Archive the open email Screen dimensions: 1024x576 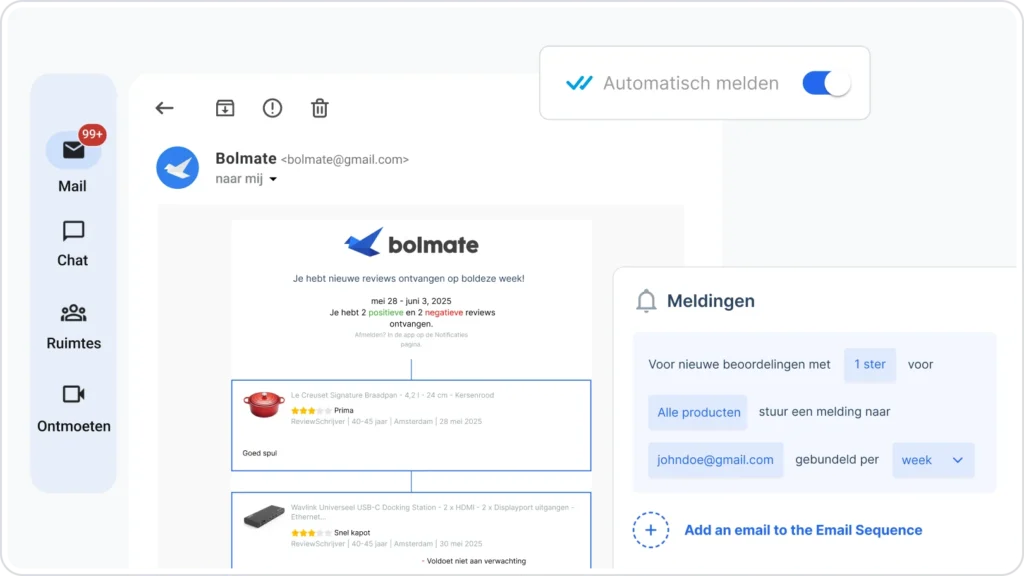225,108
